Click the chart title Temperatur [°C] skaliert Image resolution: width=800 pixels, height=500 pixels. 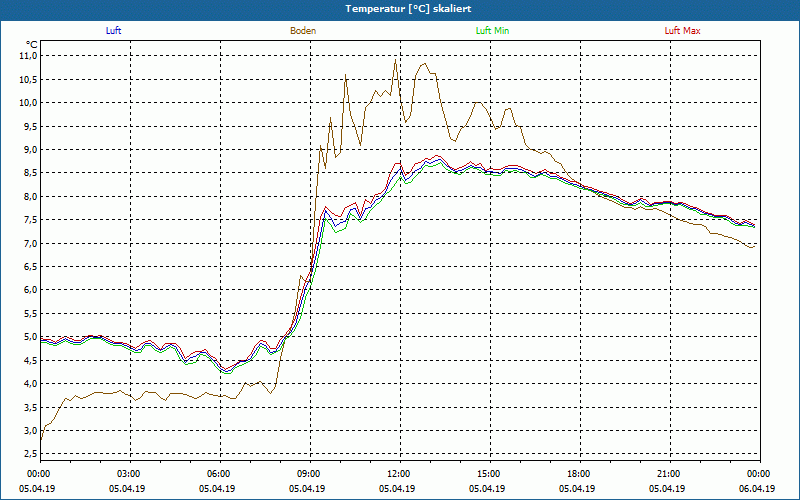(408, 9)
